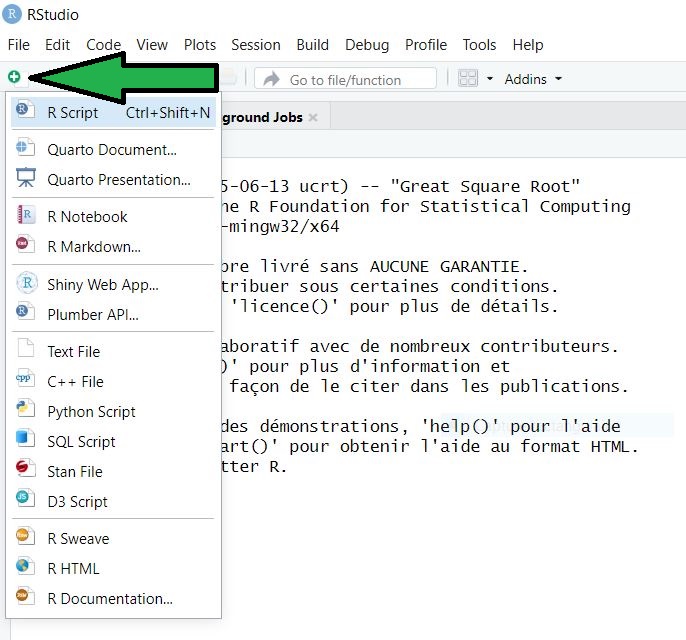Open the View menu
The height and width of the screenshot is (640, 686).
click(152, 45)
